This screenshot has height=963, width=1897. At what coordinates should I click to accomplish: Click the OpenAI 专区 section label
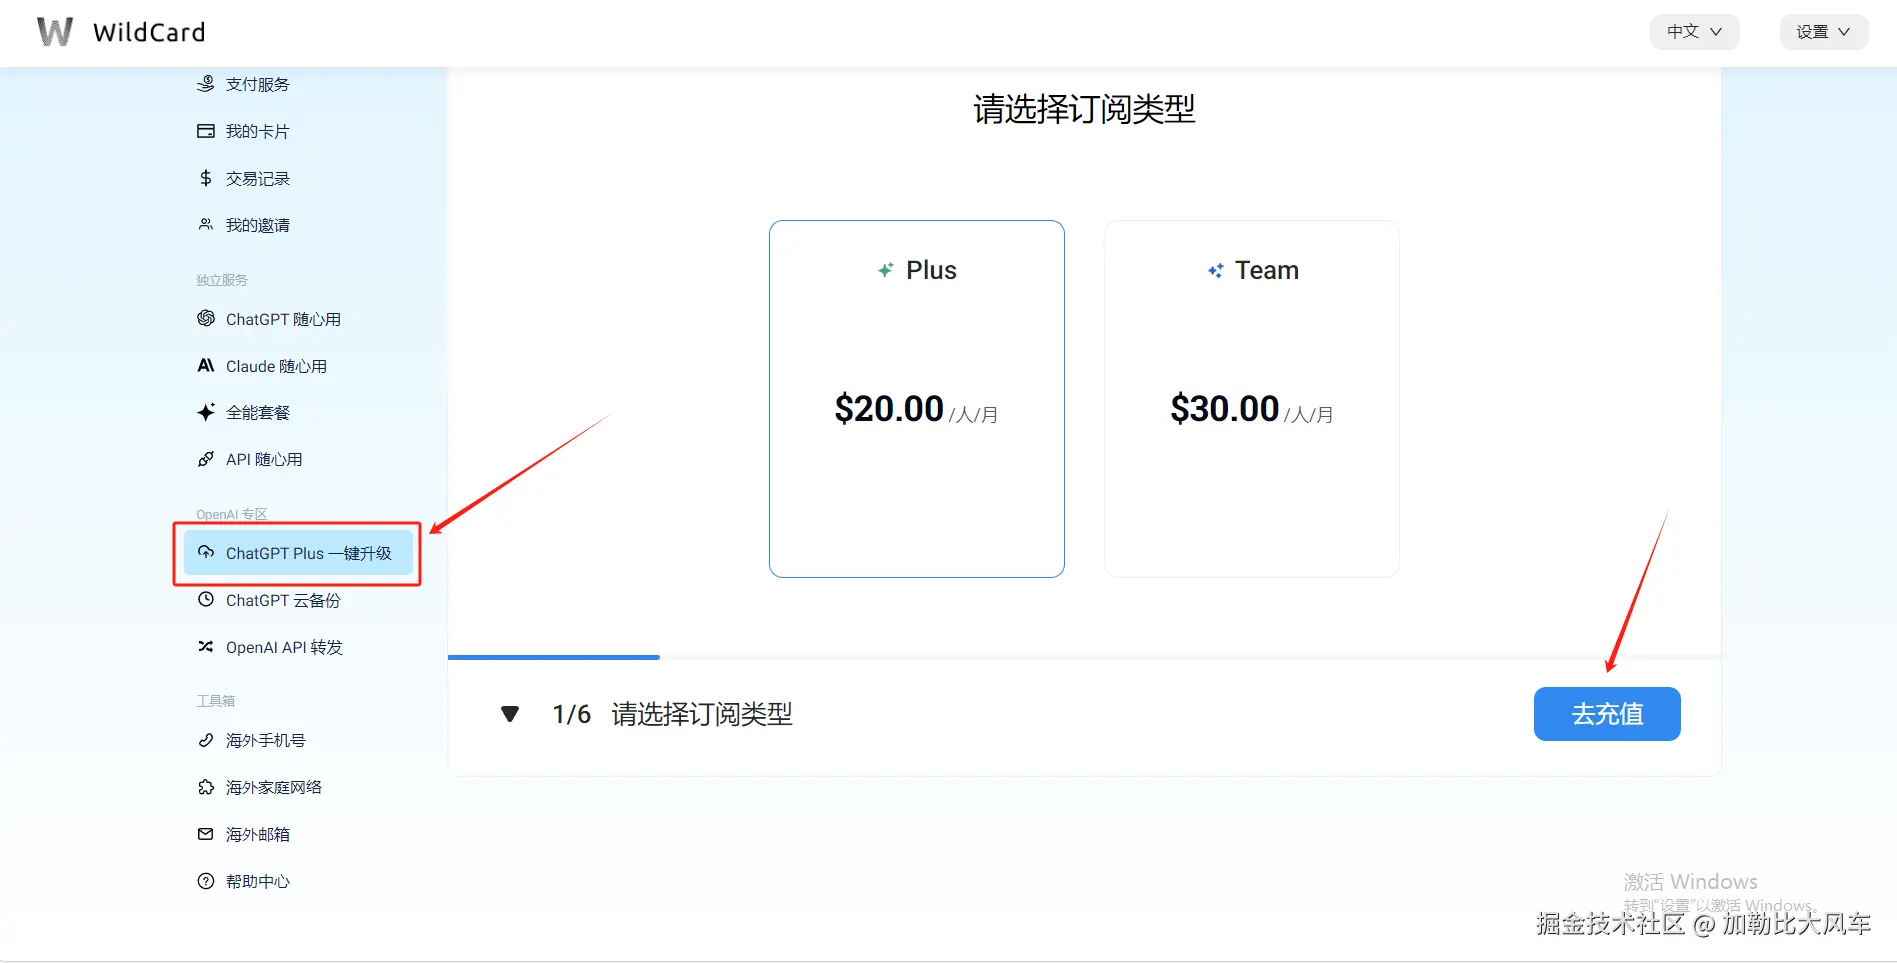pyautogui.click(x=232, y=514)
